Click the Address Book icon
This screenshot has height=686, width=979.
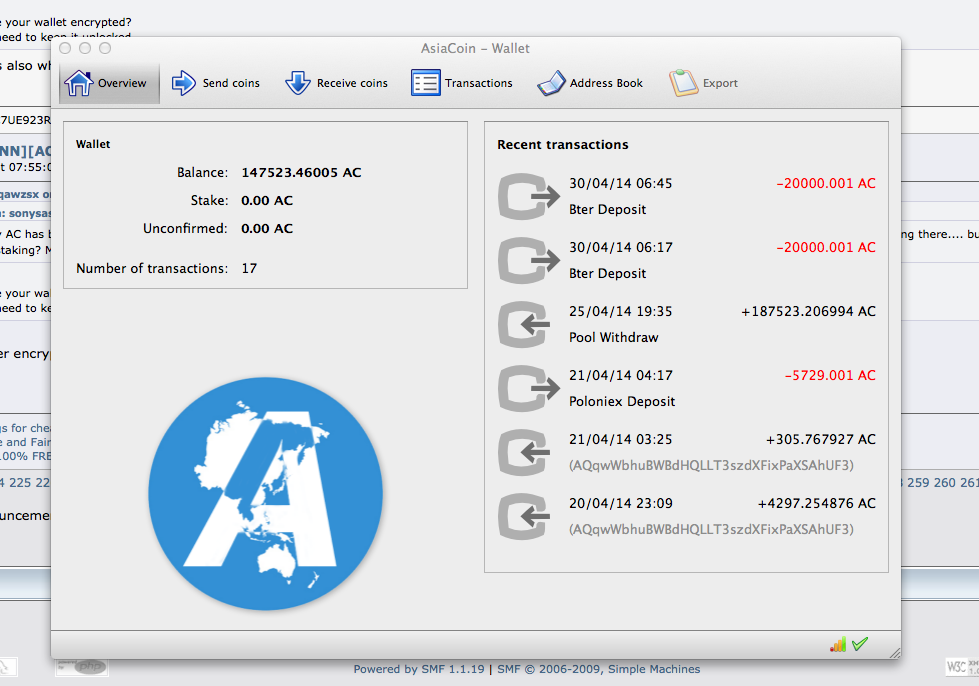click(x=551, y=83)
